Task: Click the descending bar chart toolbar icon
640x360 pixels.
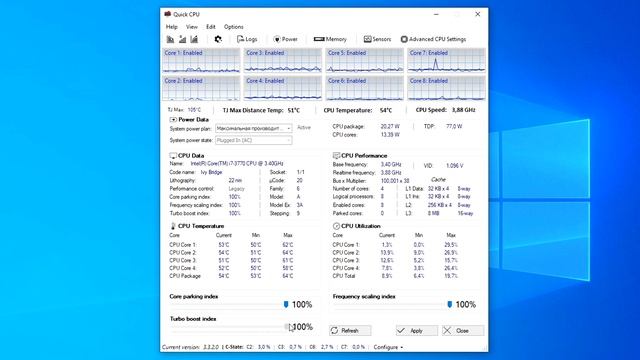Action: (170, 39)
